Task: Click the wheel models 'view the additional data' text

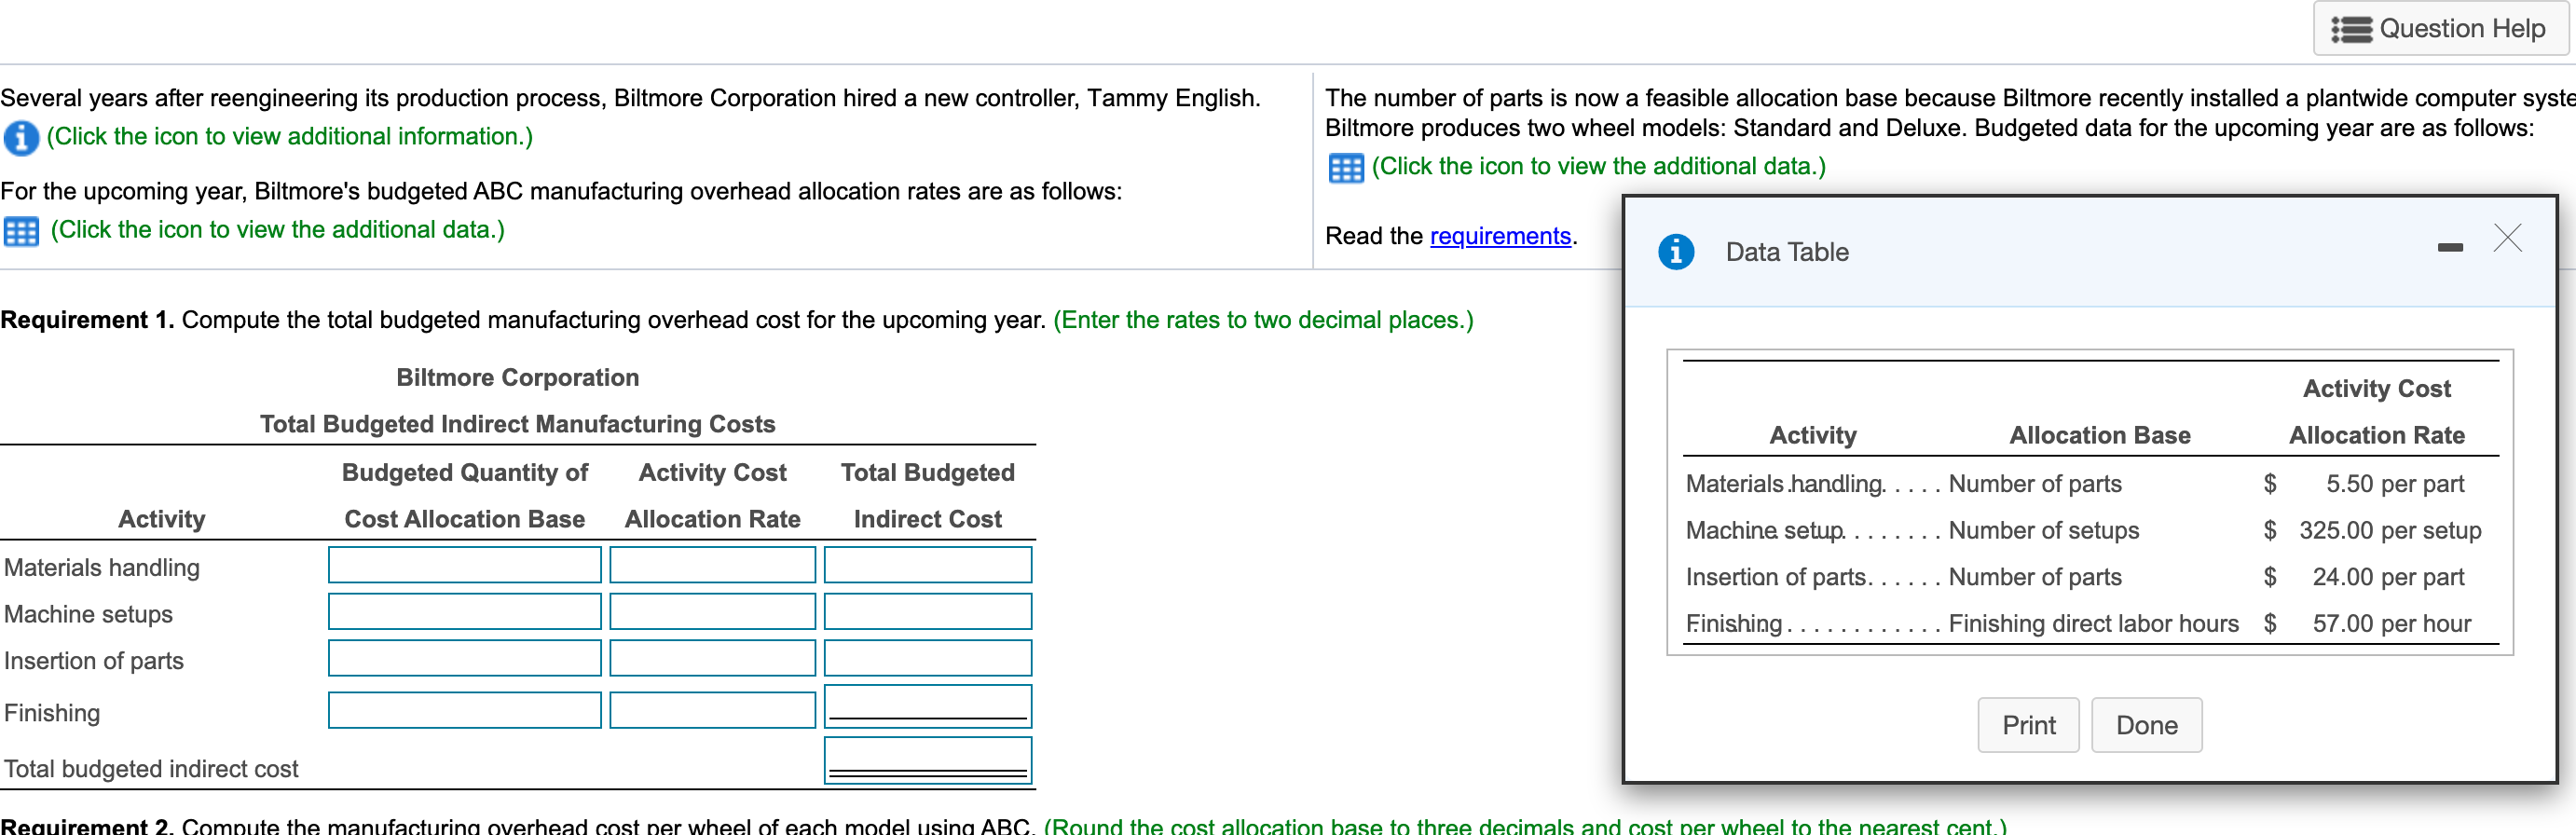Action: (1598, 166)
